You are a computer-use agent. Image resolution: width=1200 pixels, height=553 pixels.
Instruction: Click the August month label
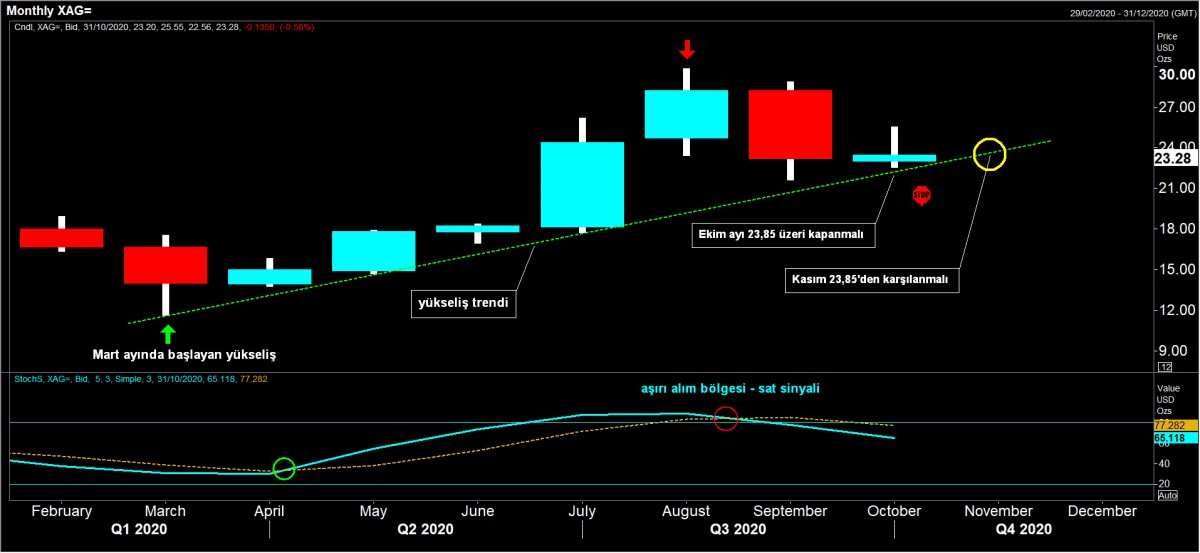click(x=686, y=511)
